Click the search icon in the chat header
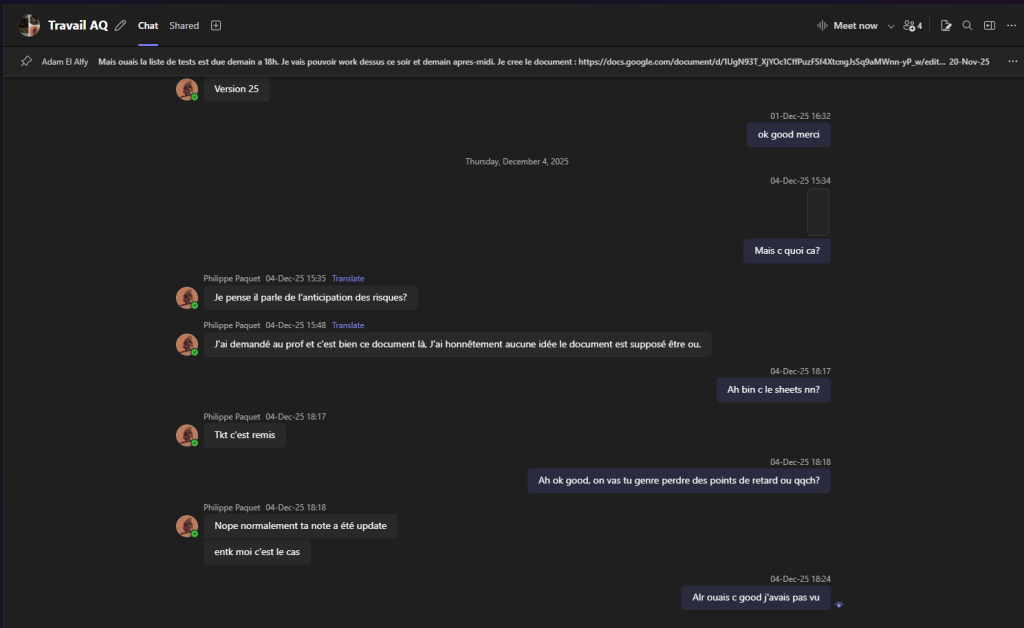This screenshot has height=628, width=1024. pos(967,25)
